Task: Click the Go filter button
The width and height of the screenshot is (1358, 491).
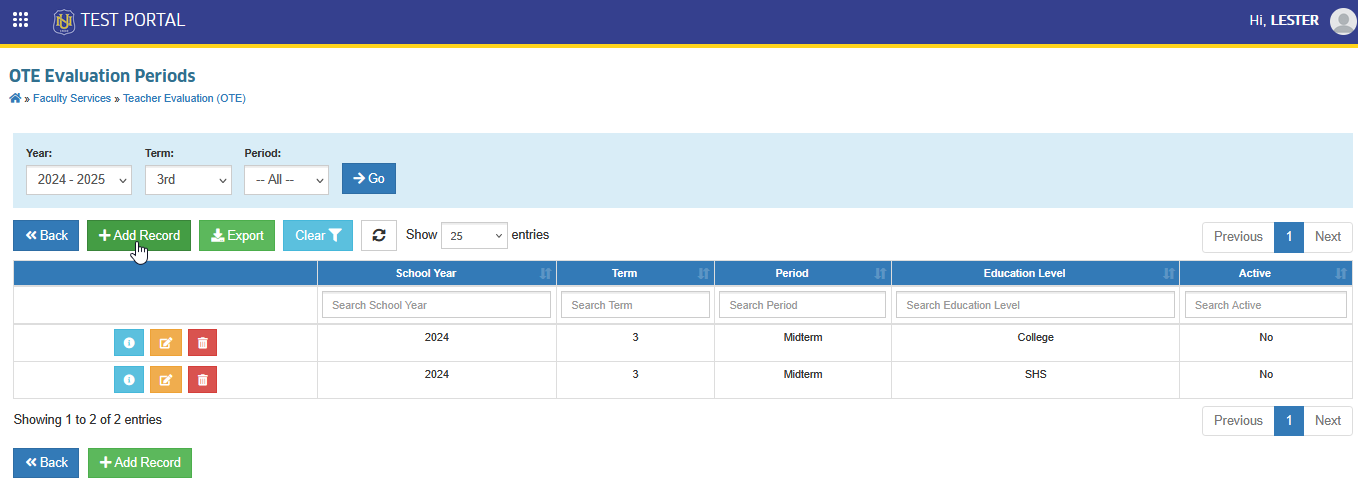Action: [369, 178]
